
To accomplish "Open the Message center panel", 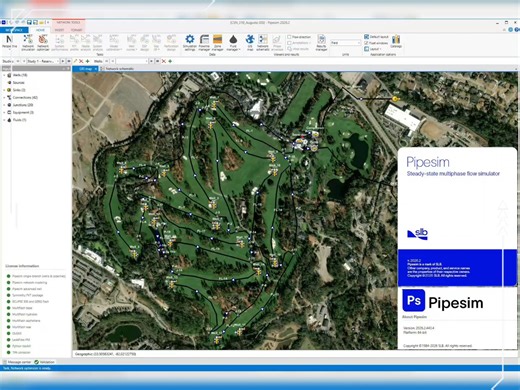I will [17, 362].
